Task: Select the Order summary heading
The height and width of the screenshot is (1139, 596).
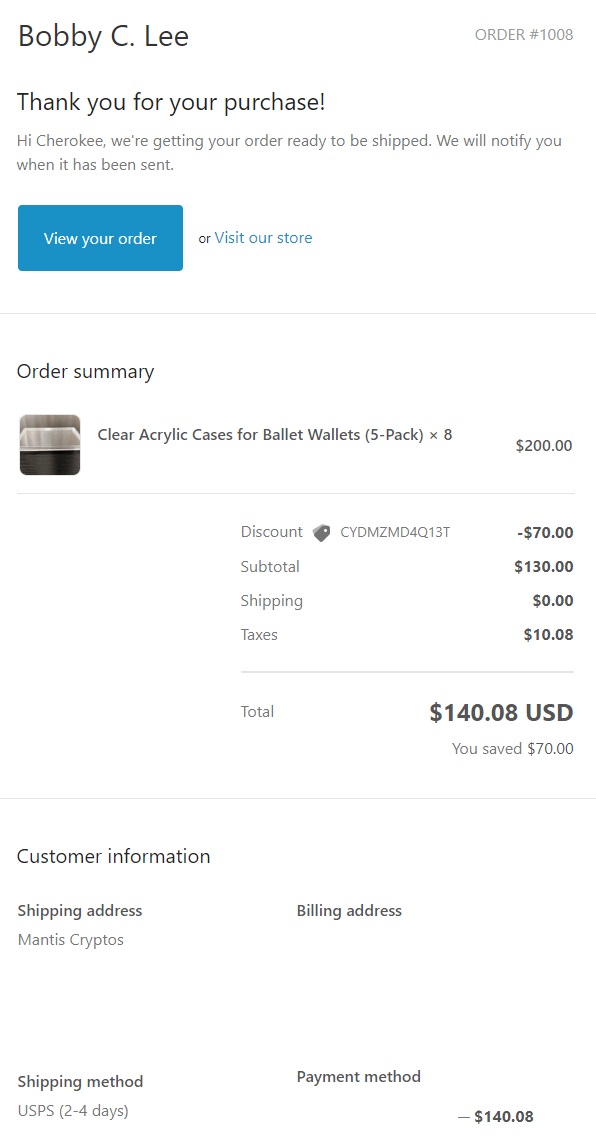Action: [86, 371]
